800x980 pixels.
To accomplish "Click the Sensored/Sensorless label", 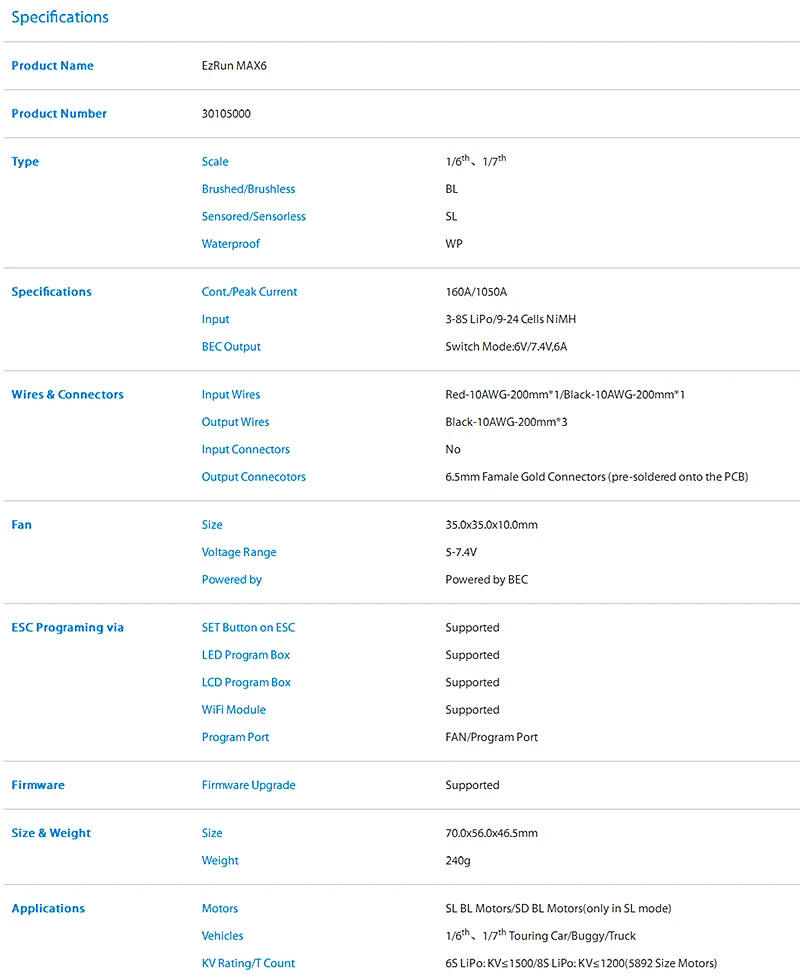I will point(254,216).
